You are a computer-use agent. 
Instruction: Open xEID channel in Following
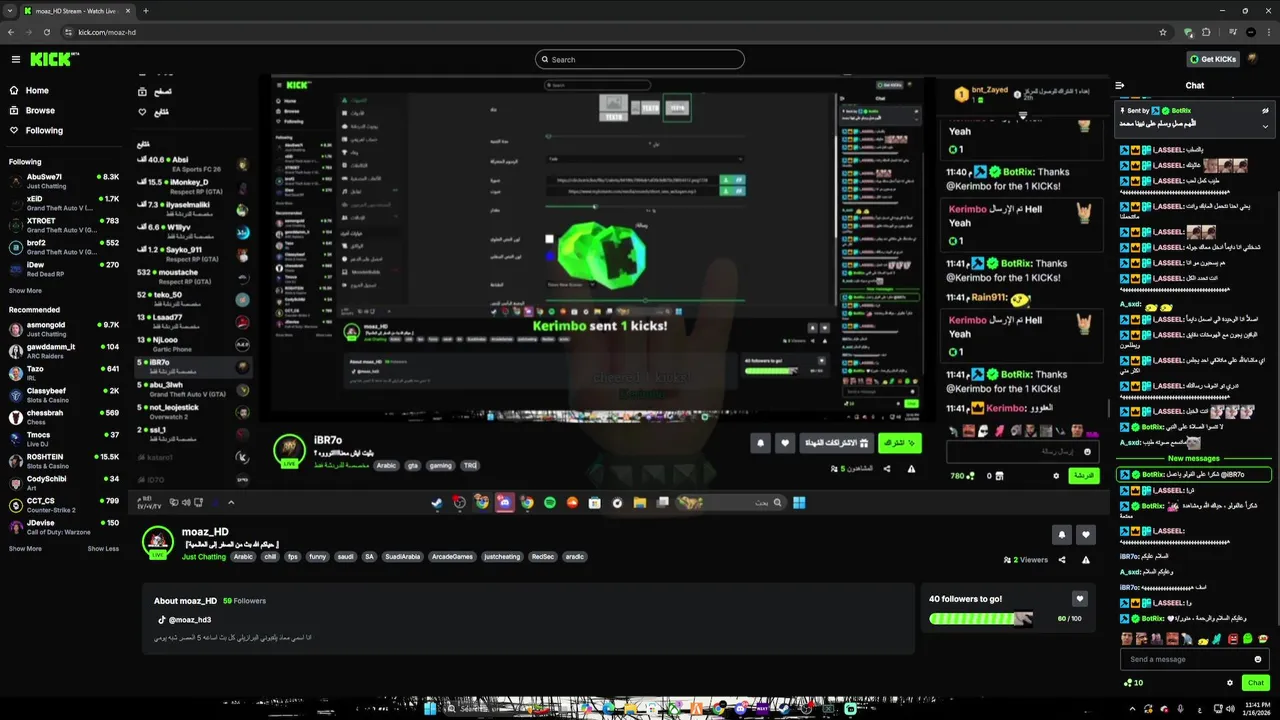pyautogui.click(x=64, y=203)
